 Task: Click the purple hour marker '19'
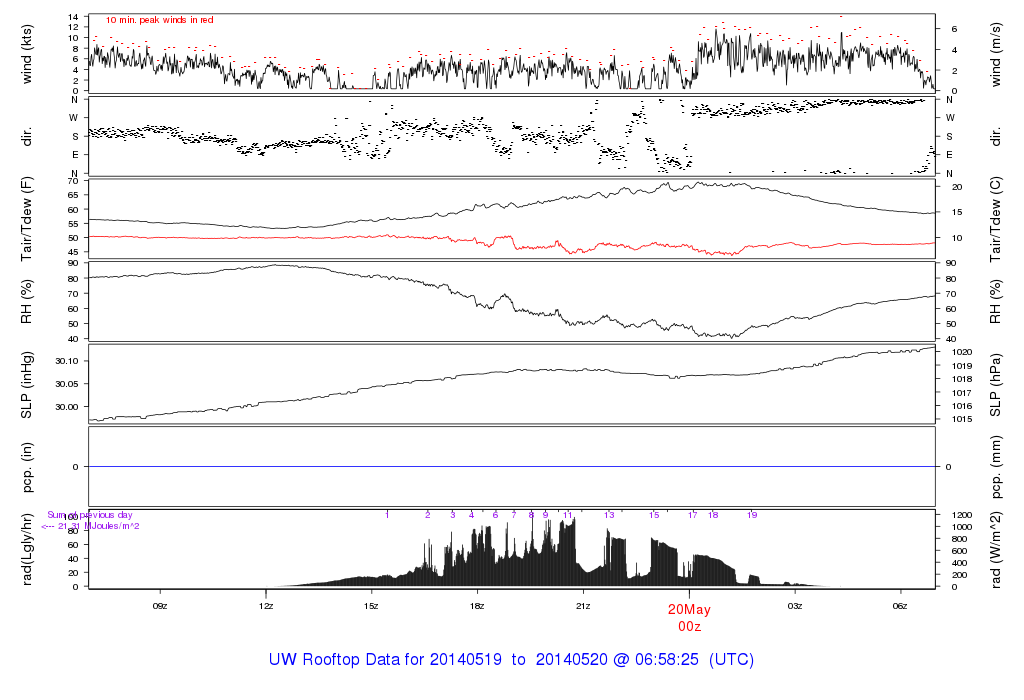pyautogui.click(x=752, y=515)
